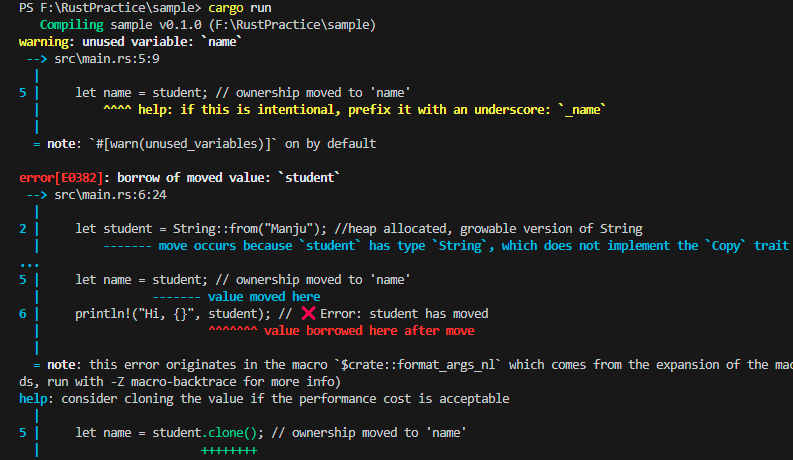Click the green plus signs under clone
The height and width of the screenshot is (460, 793).
[x=230, y=450]
